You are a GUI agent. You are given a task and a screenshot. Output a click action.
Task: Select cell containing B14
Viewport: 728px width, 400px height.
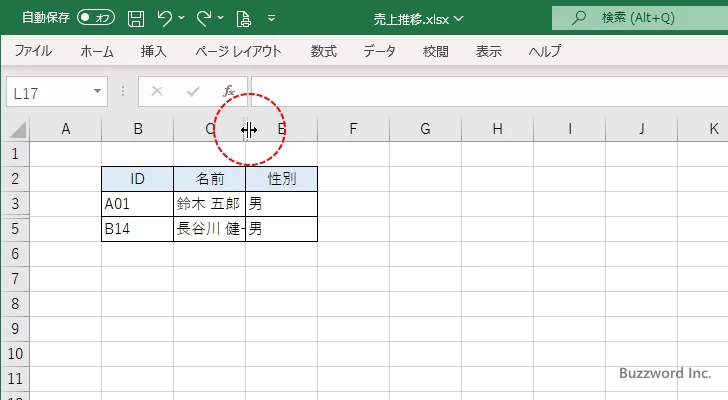137,229
